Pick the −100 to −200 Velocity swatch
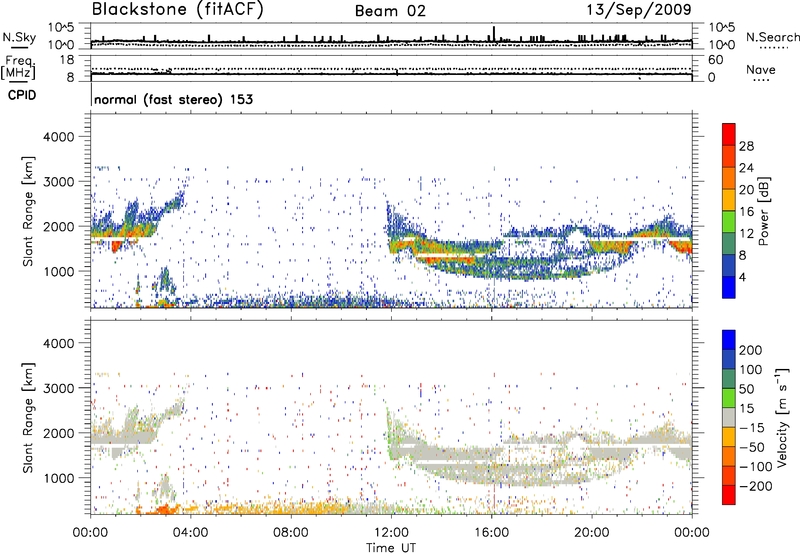Viewport: 800px width, 554px height. pyautogui.click(x=729, y=476)
